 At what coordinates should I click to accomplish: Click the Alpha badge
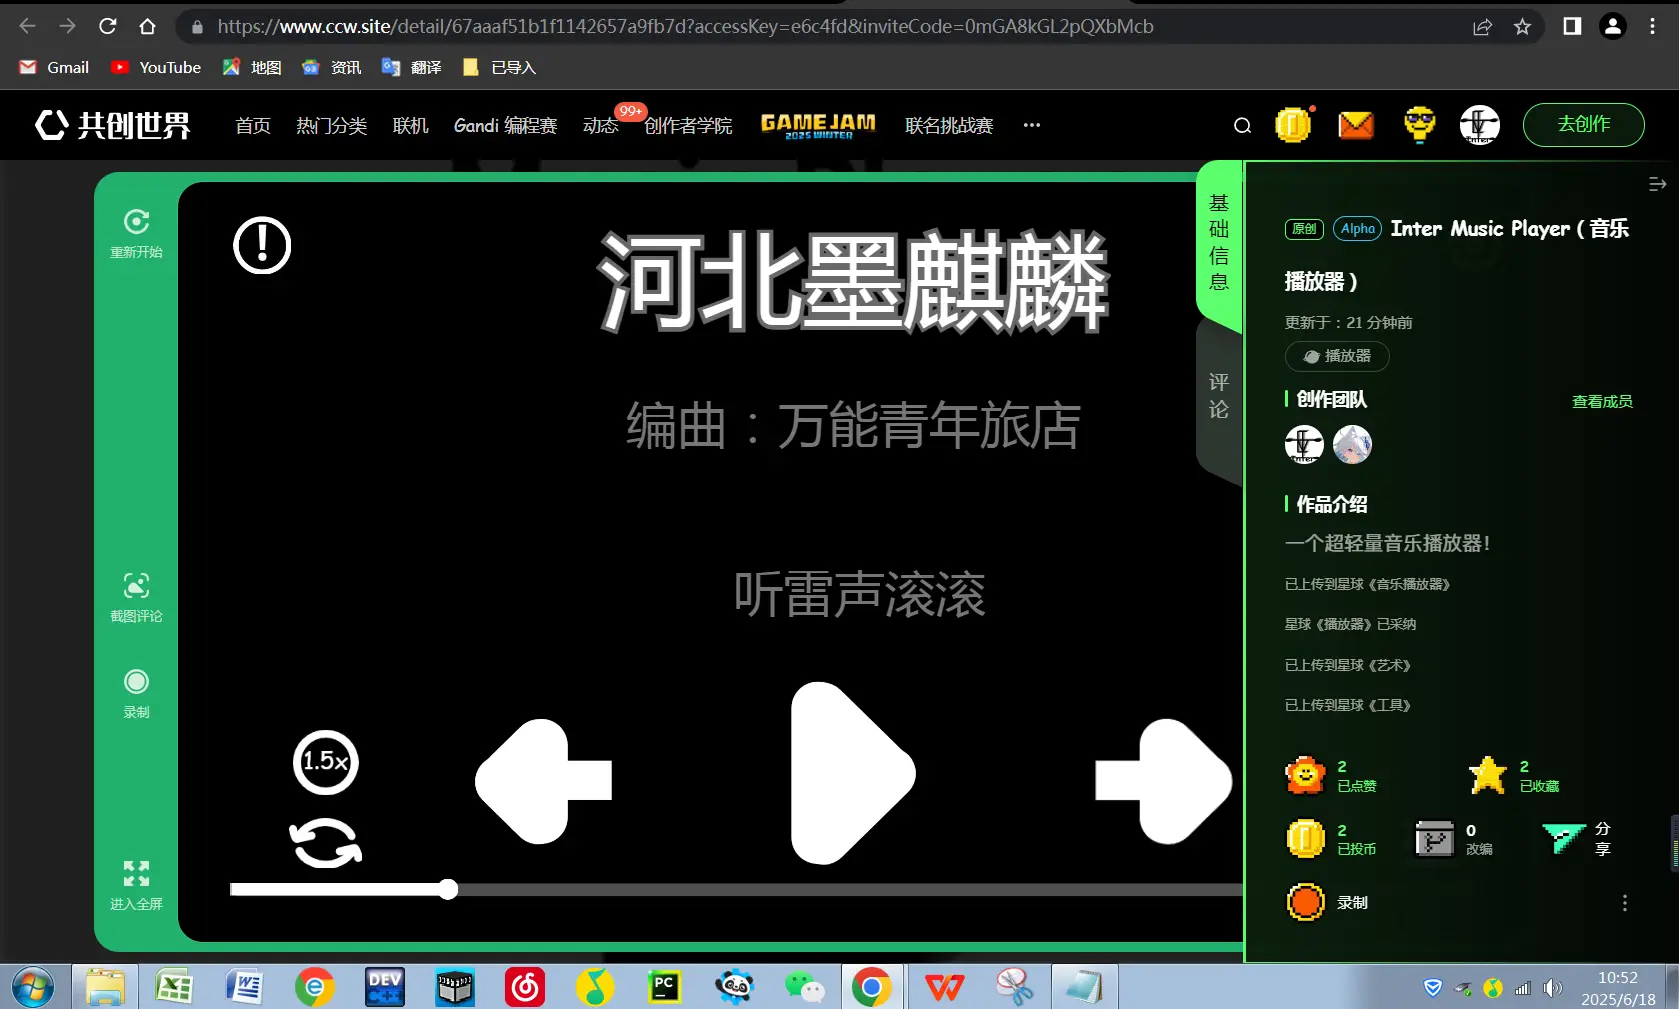(x=1358, y=229)
